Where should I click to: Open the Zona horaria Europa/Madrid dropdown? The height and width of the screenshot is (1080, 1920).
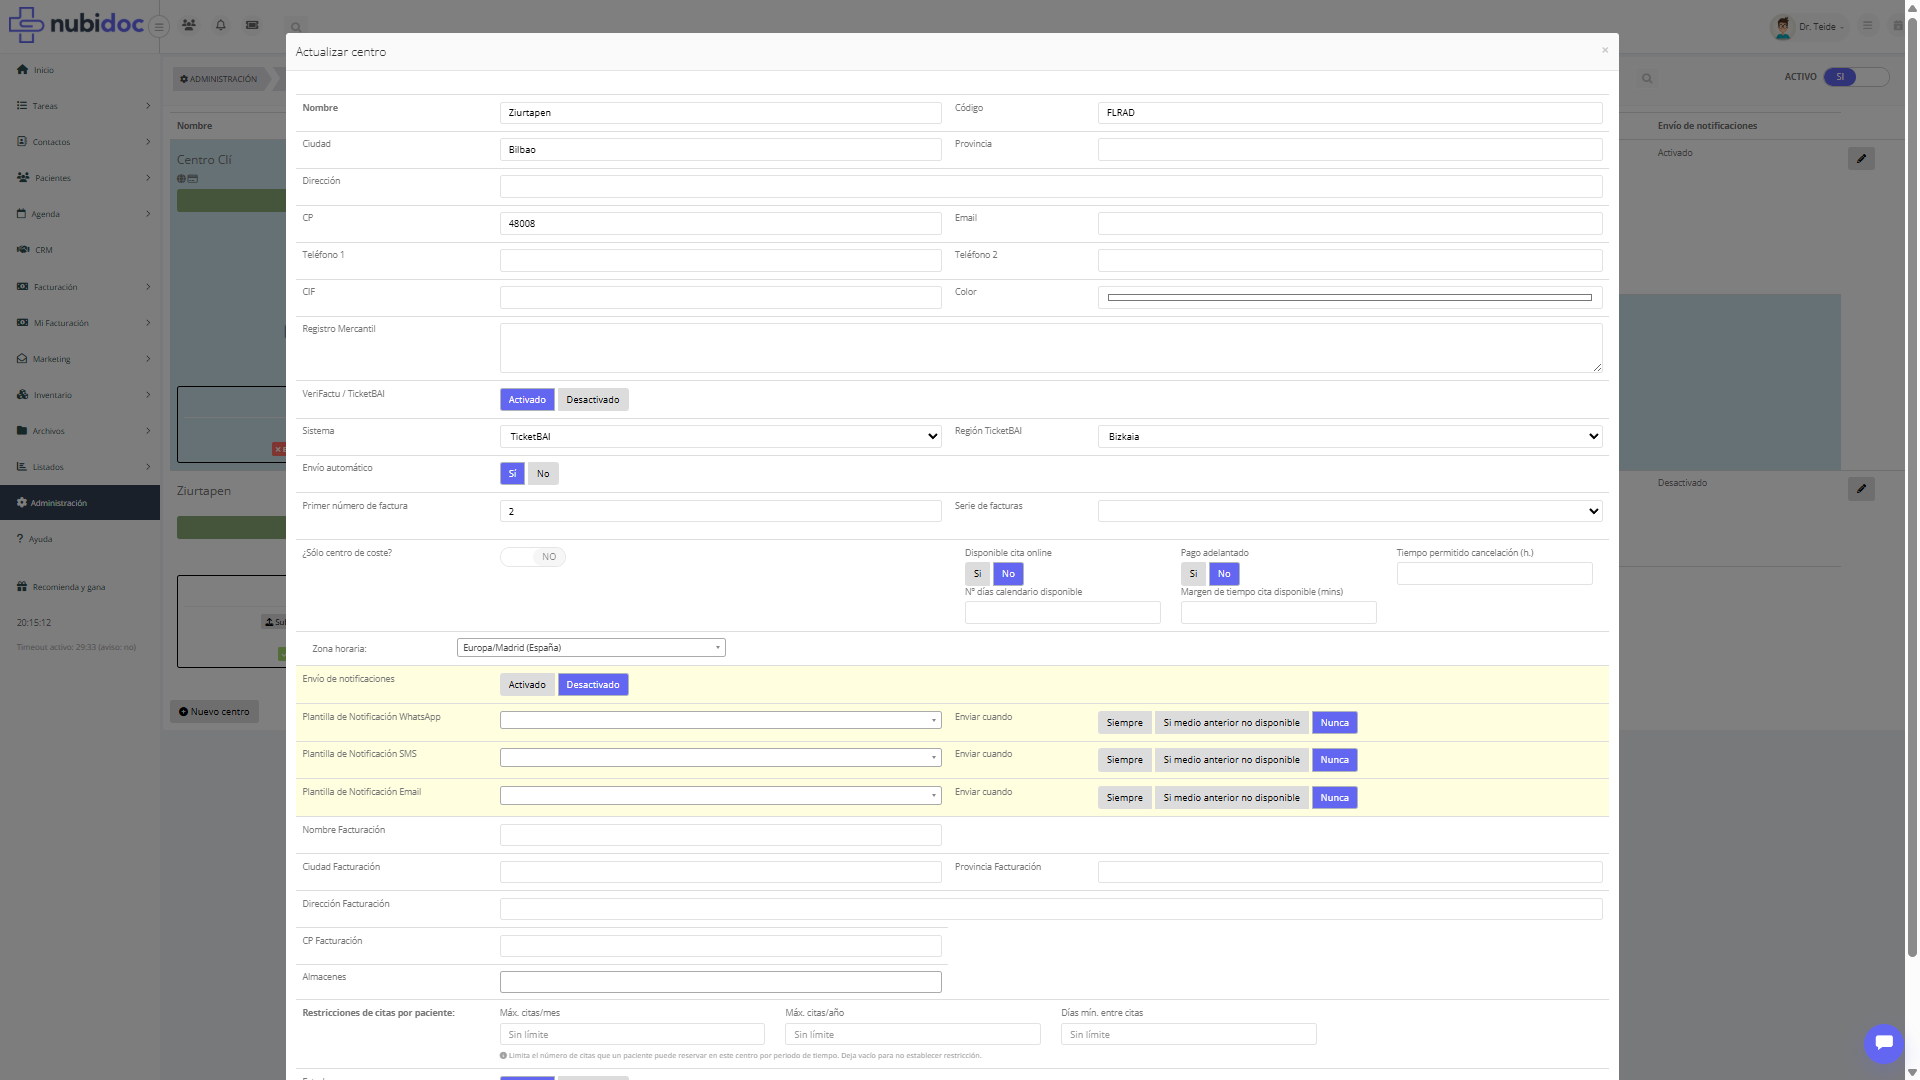591,648
